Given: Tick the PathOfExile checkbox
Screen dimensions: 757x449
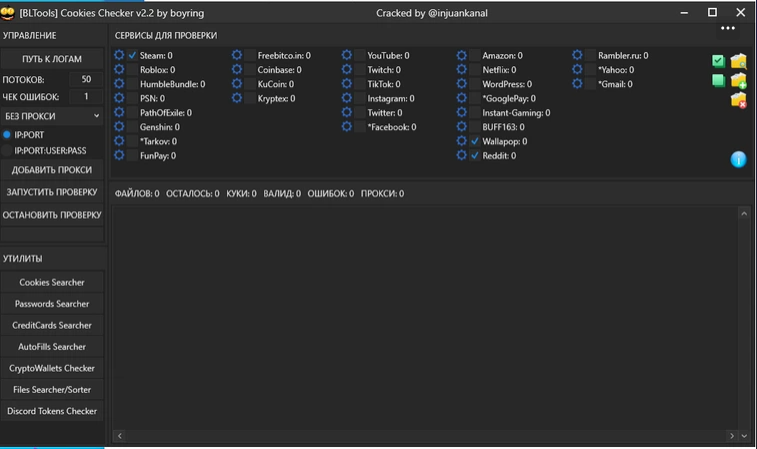Looking at the screenshot, I should click(132, 112).
